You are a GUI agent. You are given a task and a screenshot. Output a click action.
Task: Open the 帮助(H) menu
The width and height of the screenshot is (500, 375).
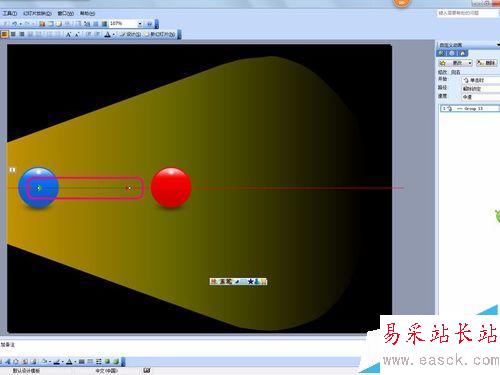tap(87, 13)
